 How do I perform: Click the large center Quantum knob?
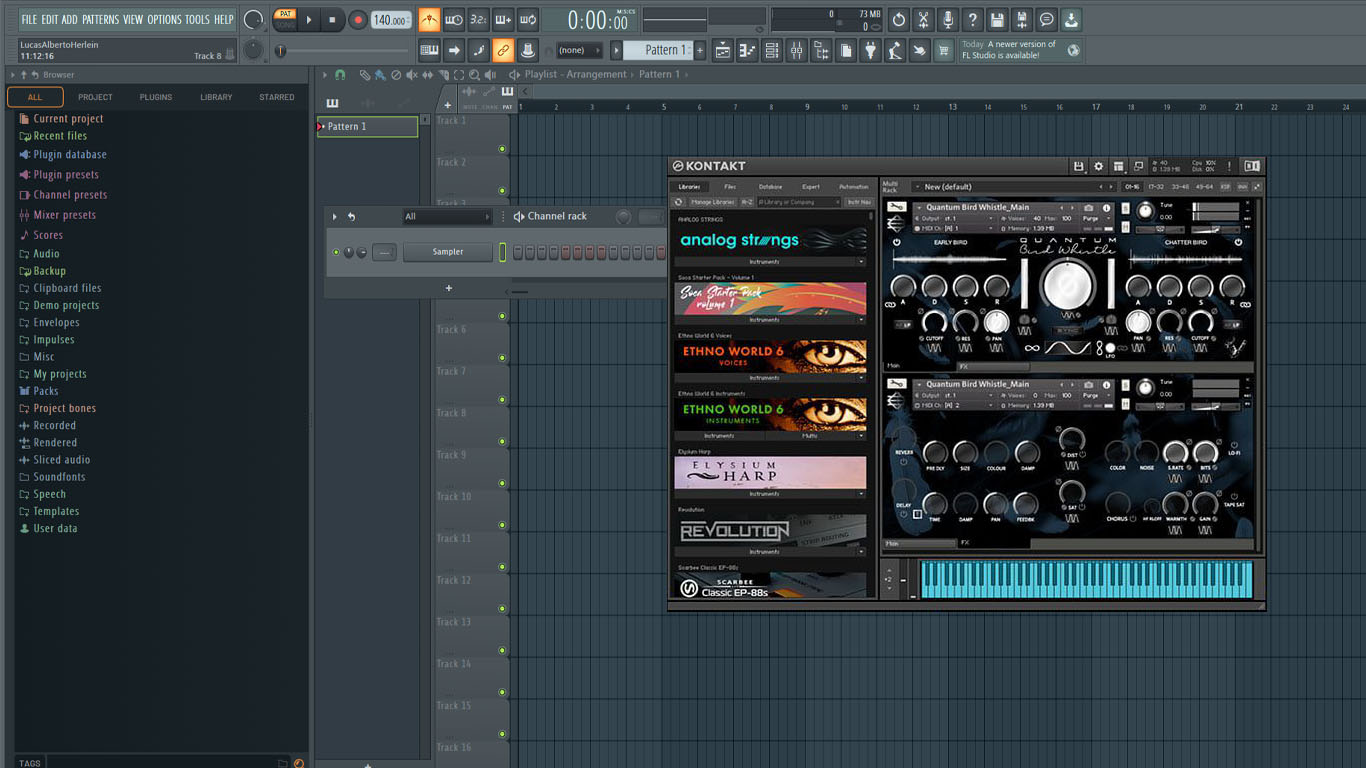[x=1068, y=285]
